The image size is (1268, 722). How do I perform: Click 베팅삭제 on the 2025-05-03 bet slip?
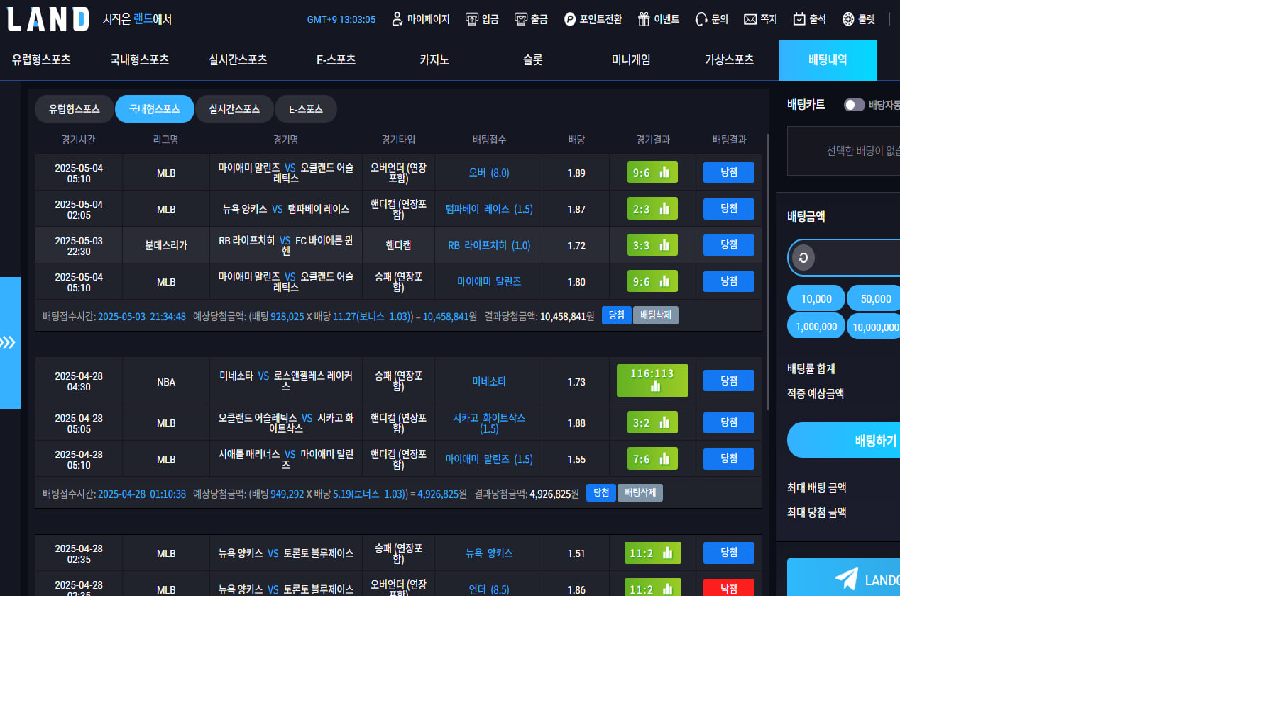tap(657, 315)
